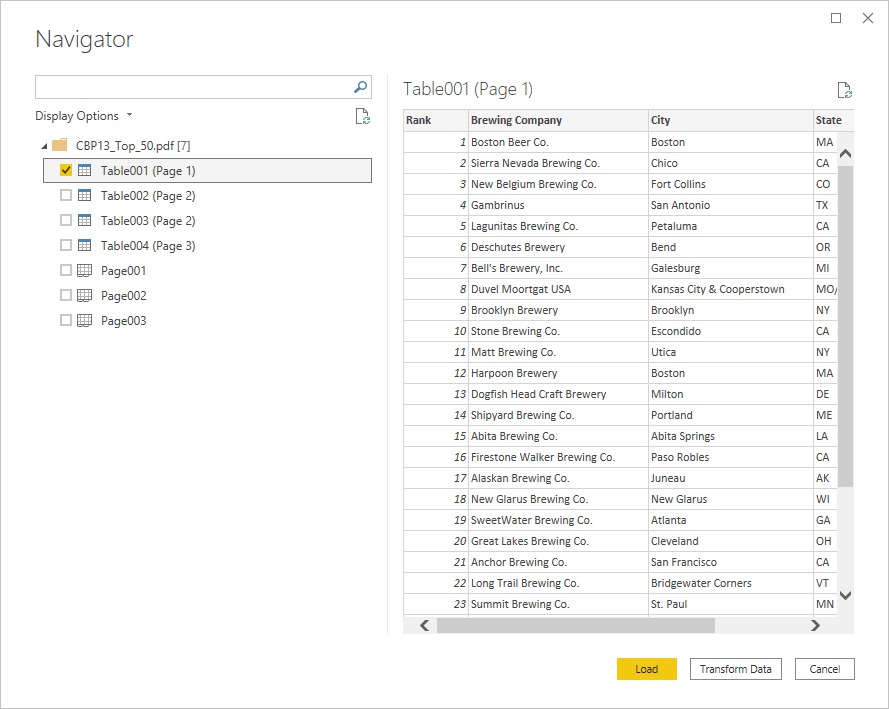Select the Table002 (Page 2) item

pyautogui.click(x=147, y=196)
